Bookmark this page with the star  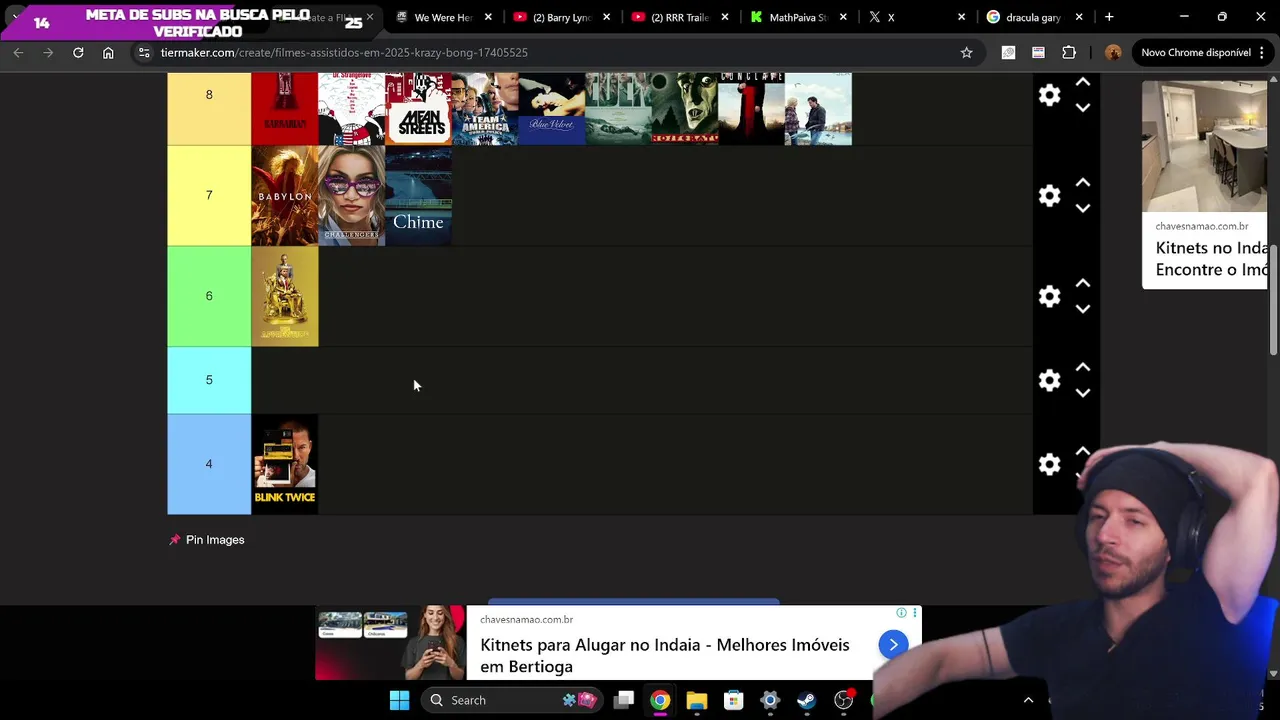click(966, 52)
